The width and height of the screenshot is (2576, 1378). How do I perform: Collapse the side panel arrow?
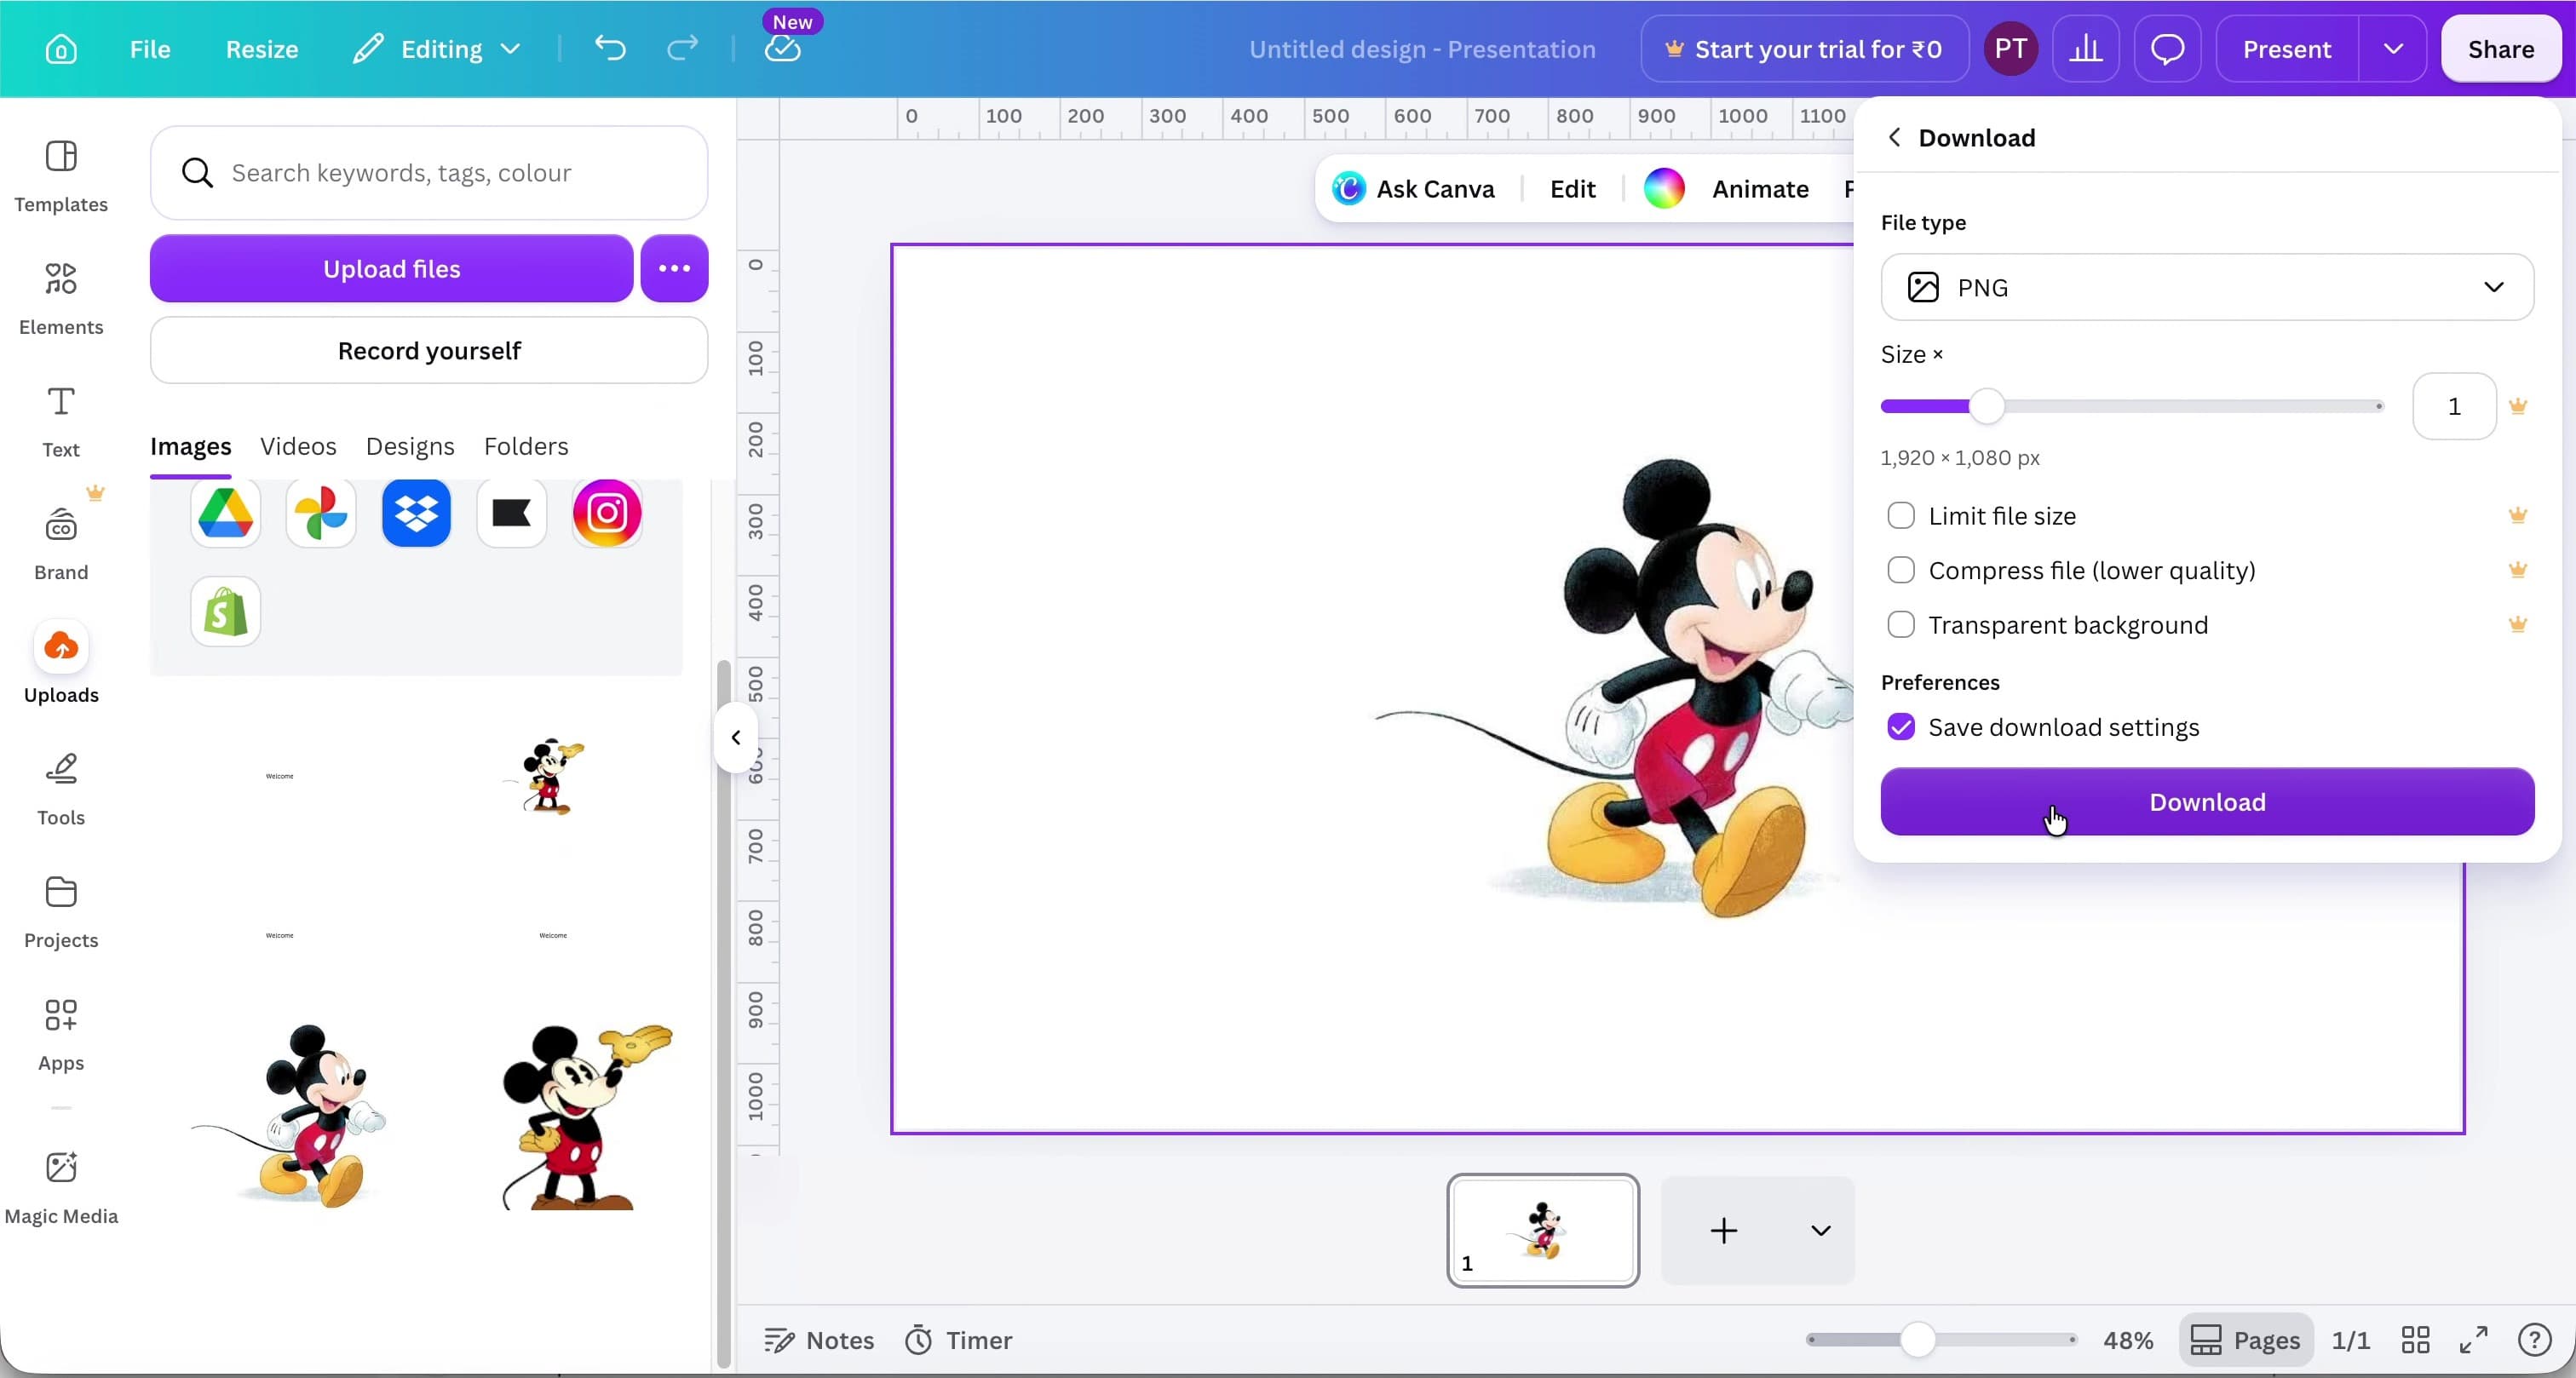click(735, 737)
